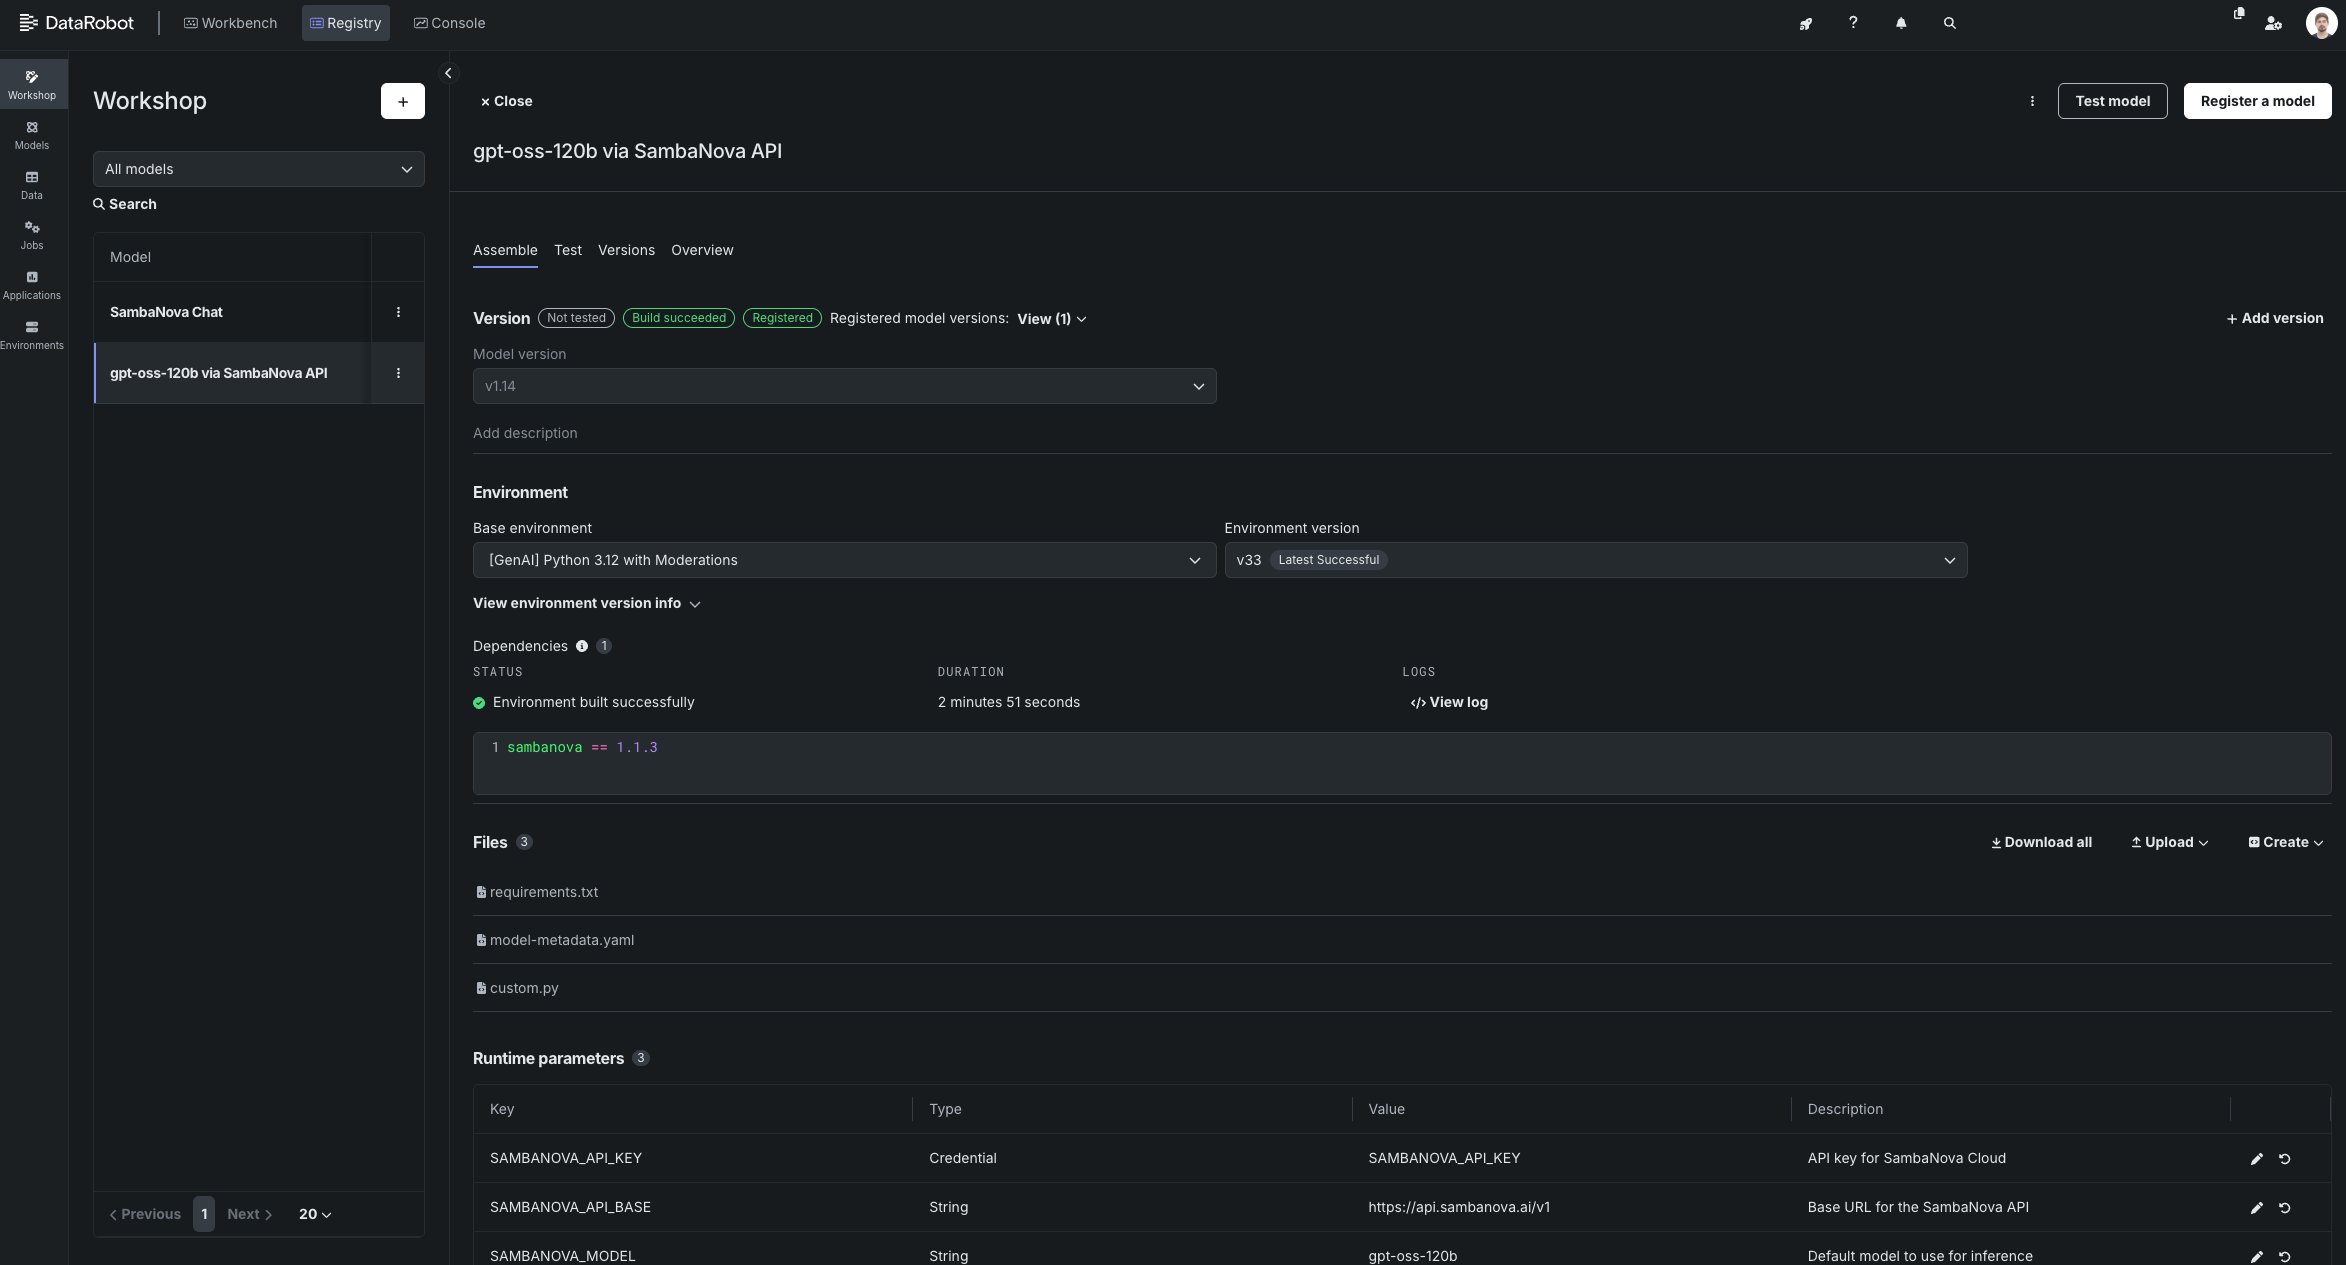Go to the Next page of models
Screen dimensions: 2346x1265
pos(247,1213)
